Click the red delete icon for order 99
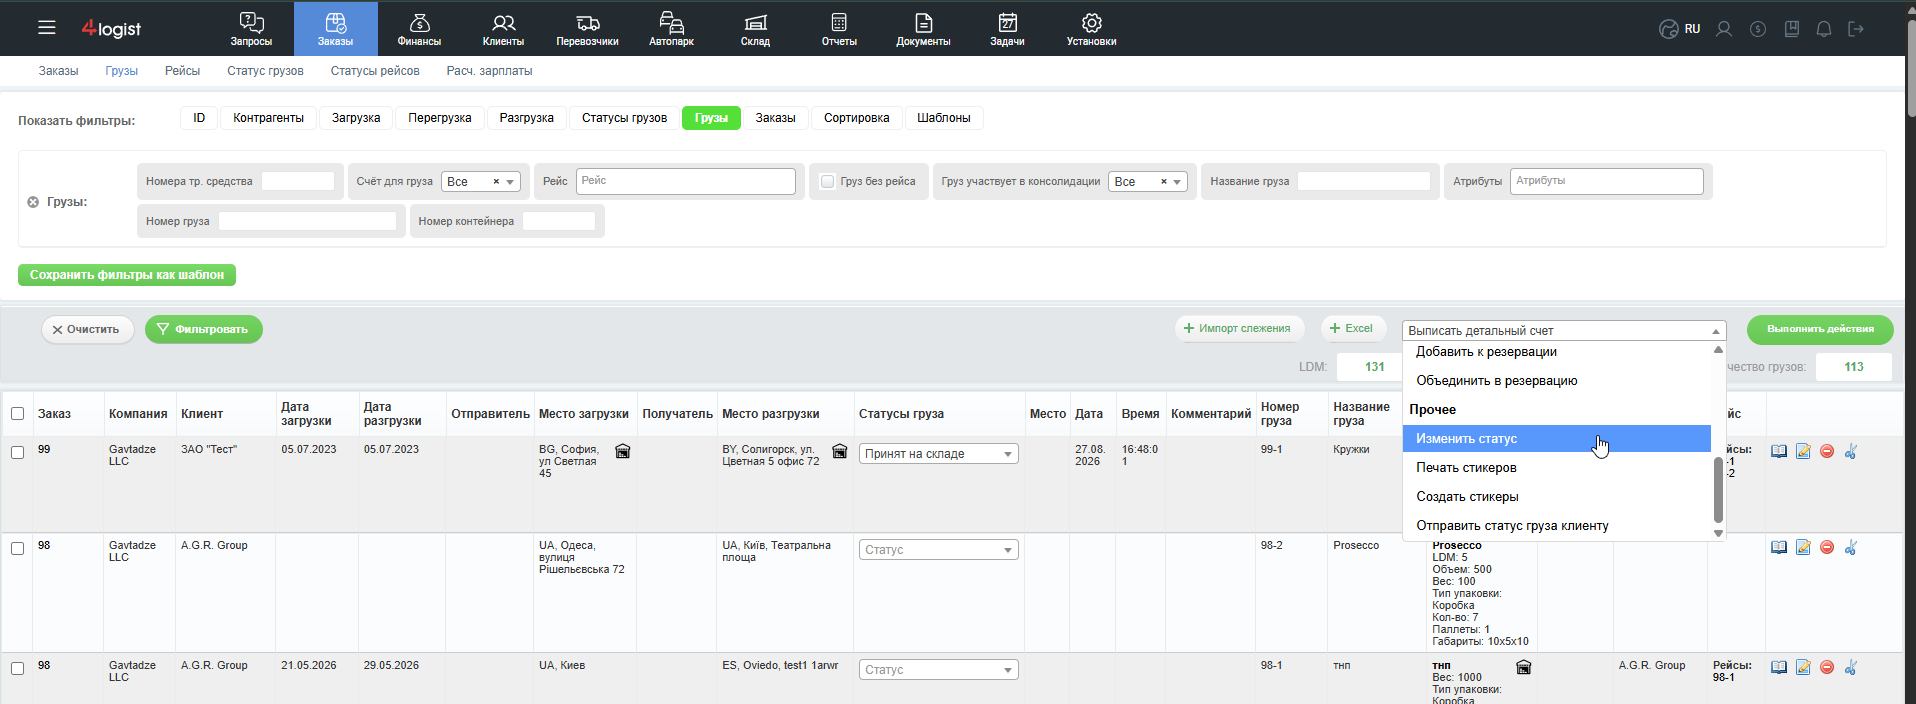1916x704 pixels. click(x=1827, y=451)
